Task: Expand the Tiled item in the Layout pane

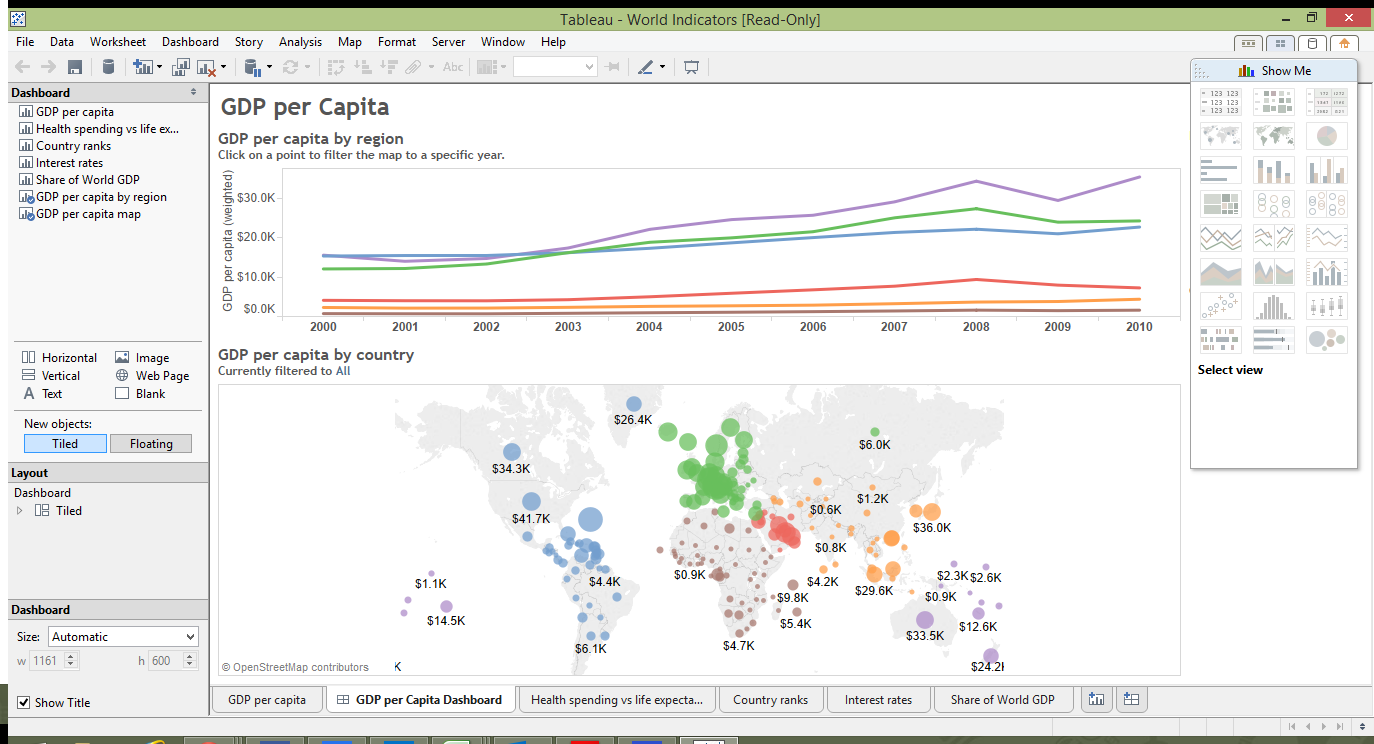Action: click(x=18, y=510)
